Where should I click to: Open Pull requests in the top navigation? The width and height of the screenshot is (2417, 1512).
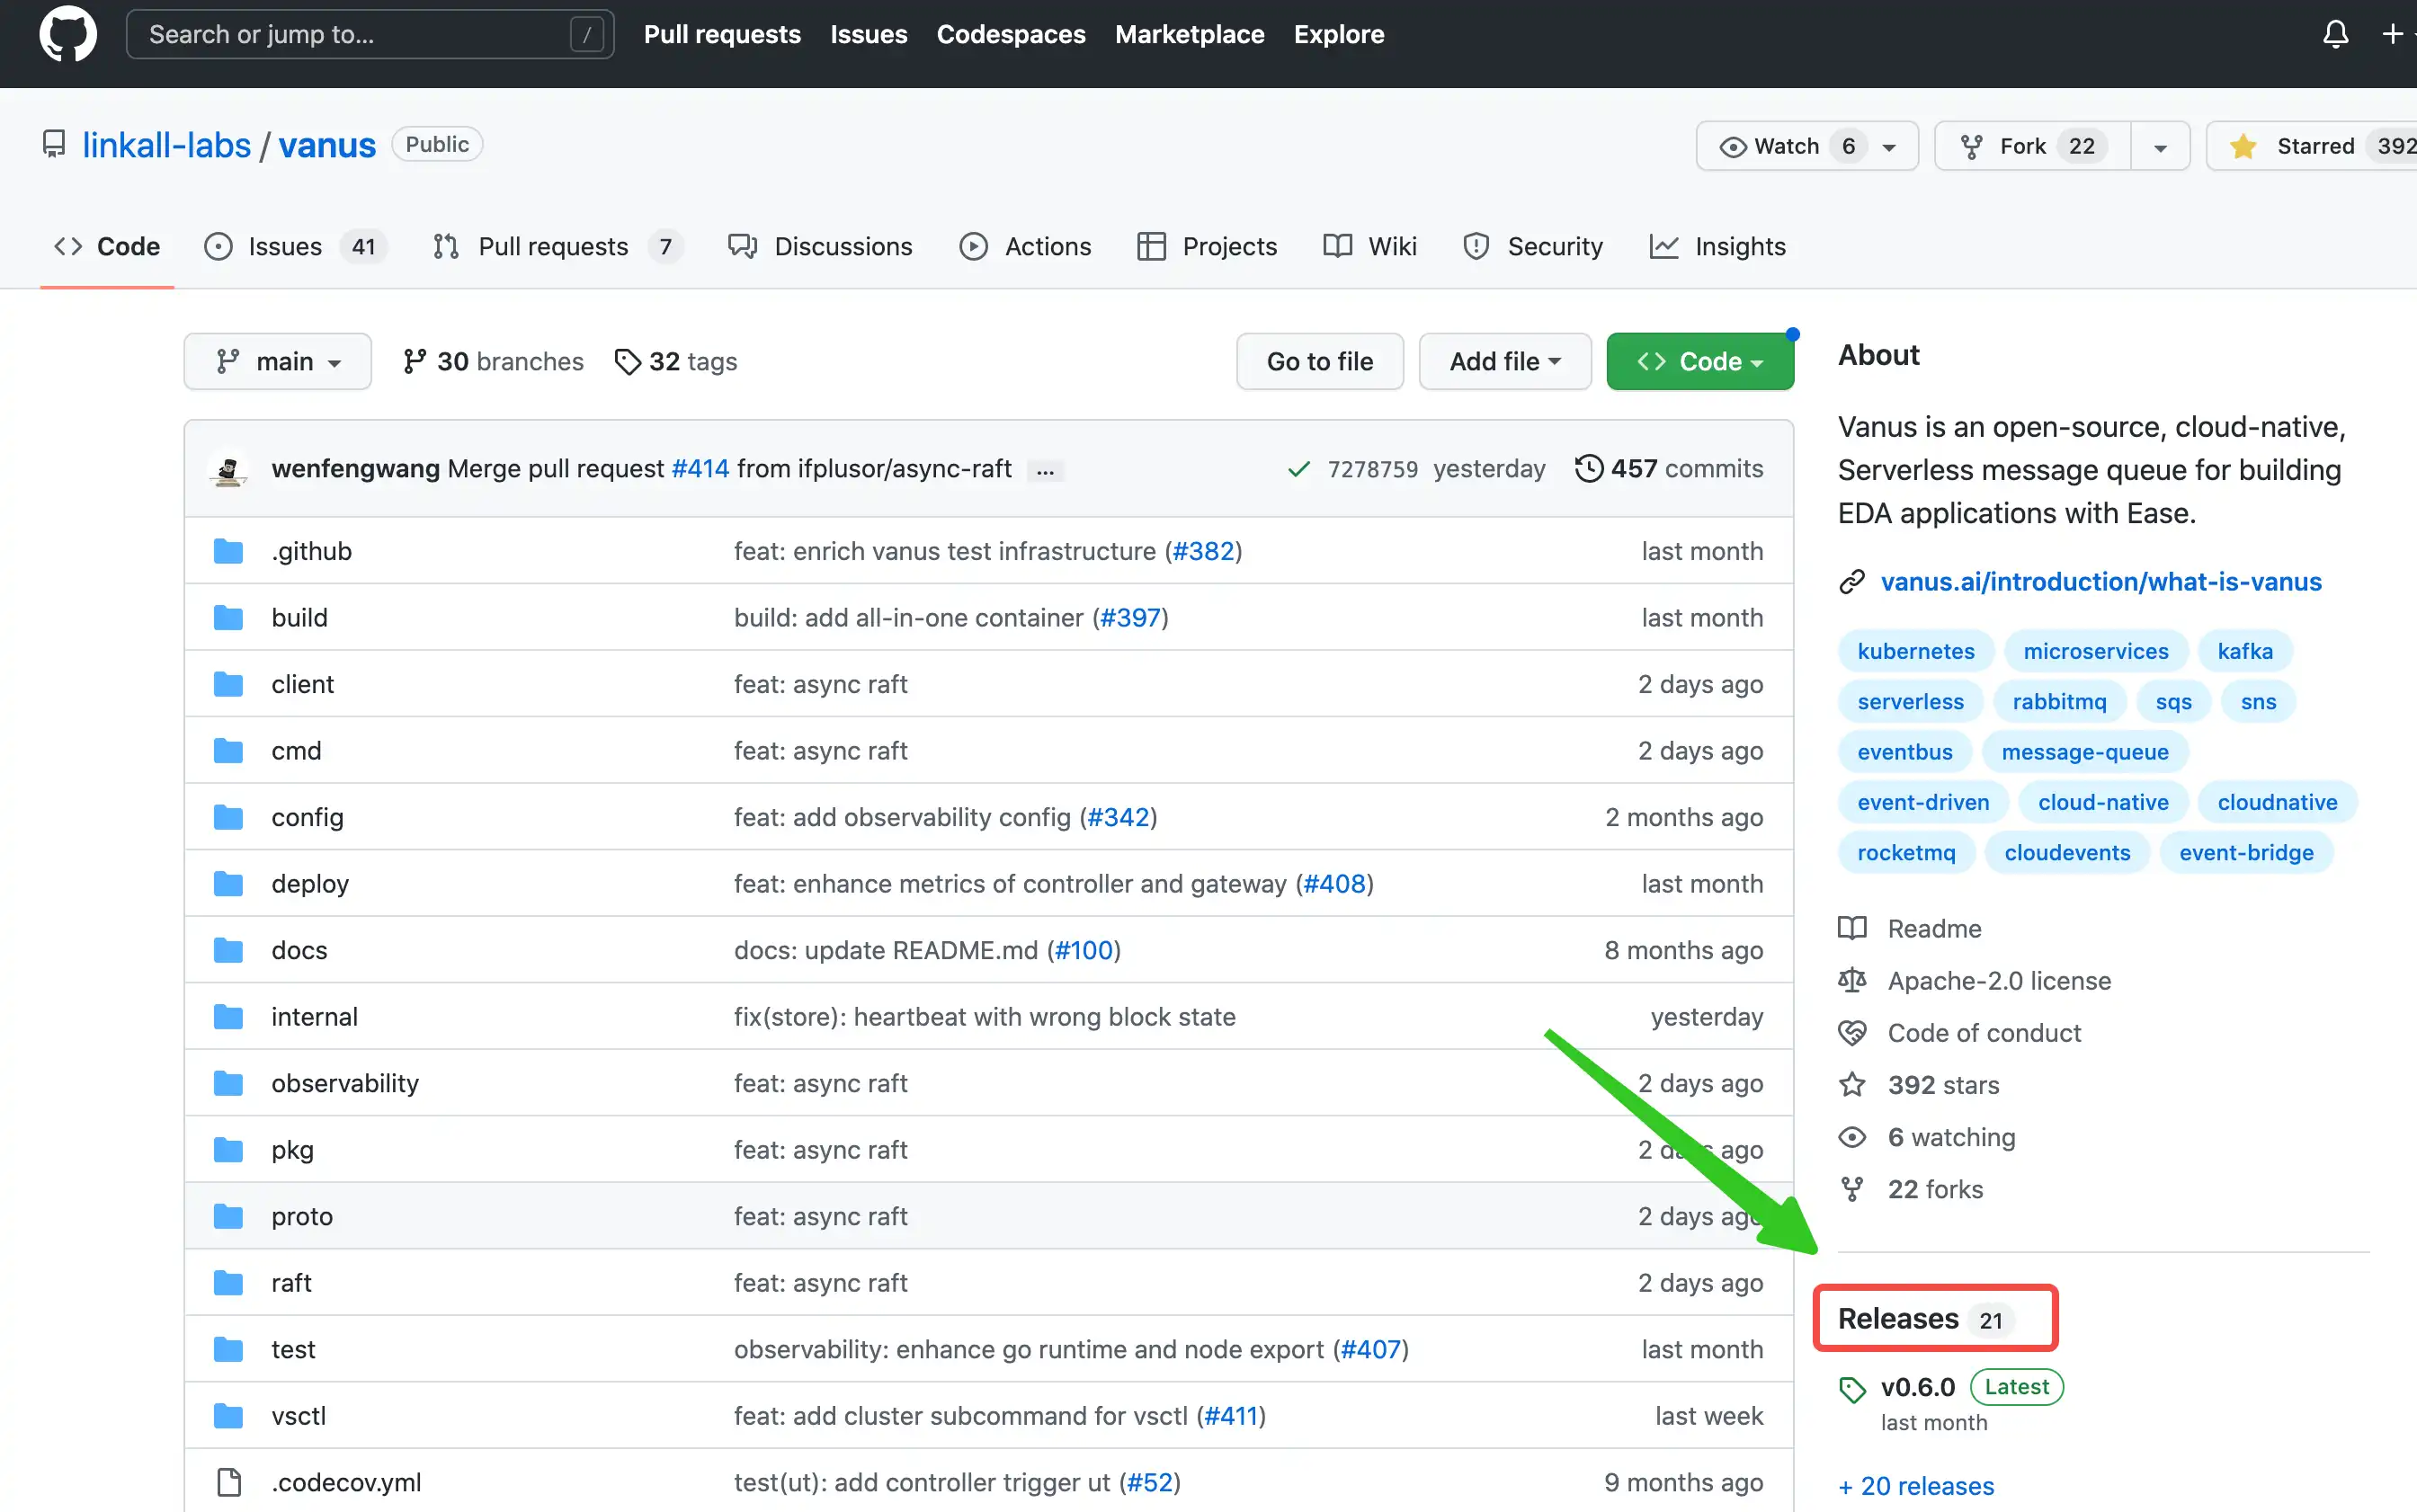tap(722, 34)
